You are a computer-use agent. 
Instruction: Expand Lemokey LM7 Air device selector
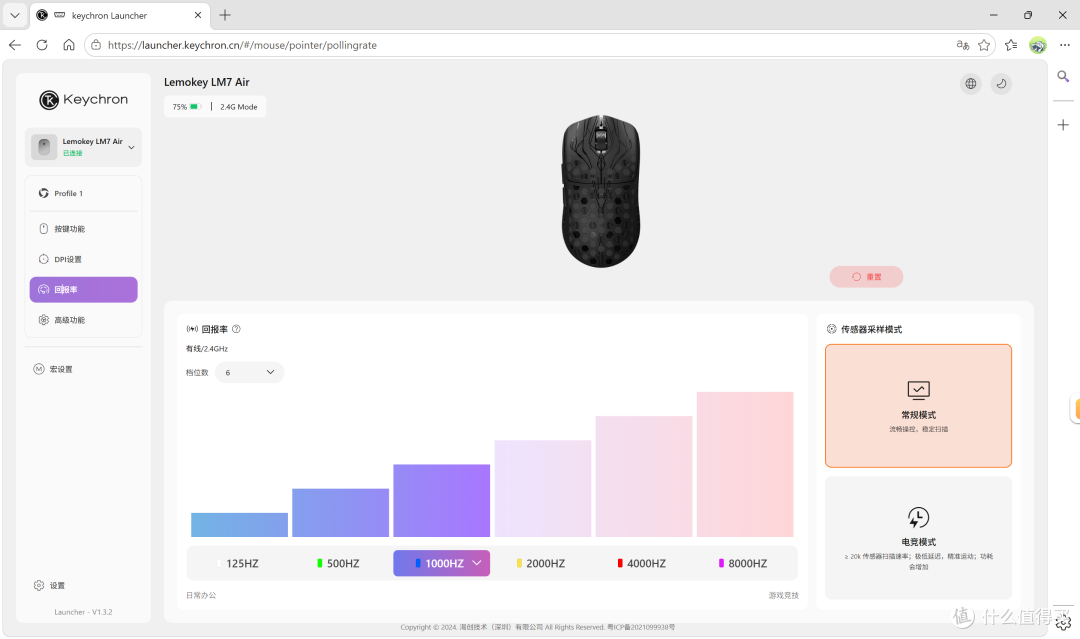coord(83,147)
